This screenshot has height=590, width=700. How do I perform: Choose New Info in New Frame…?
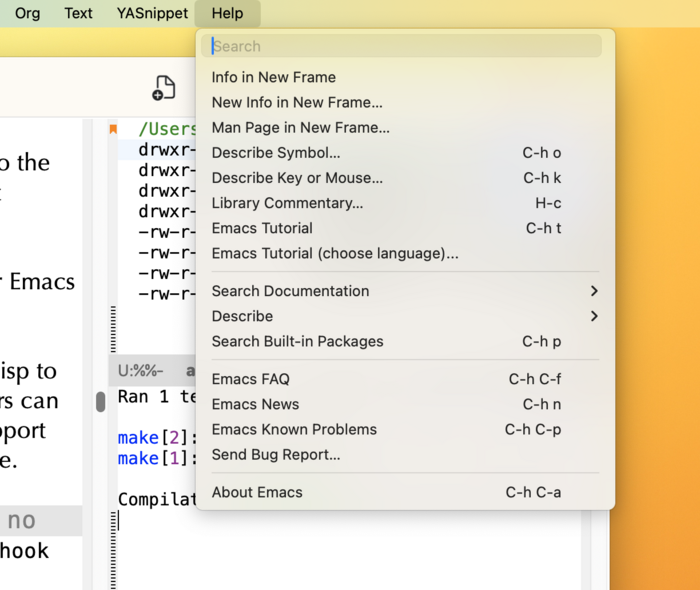coord(405,102)
